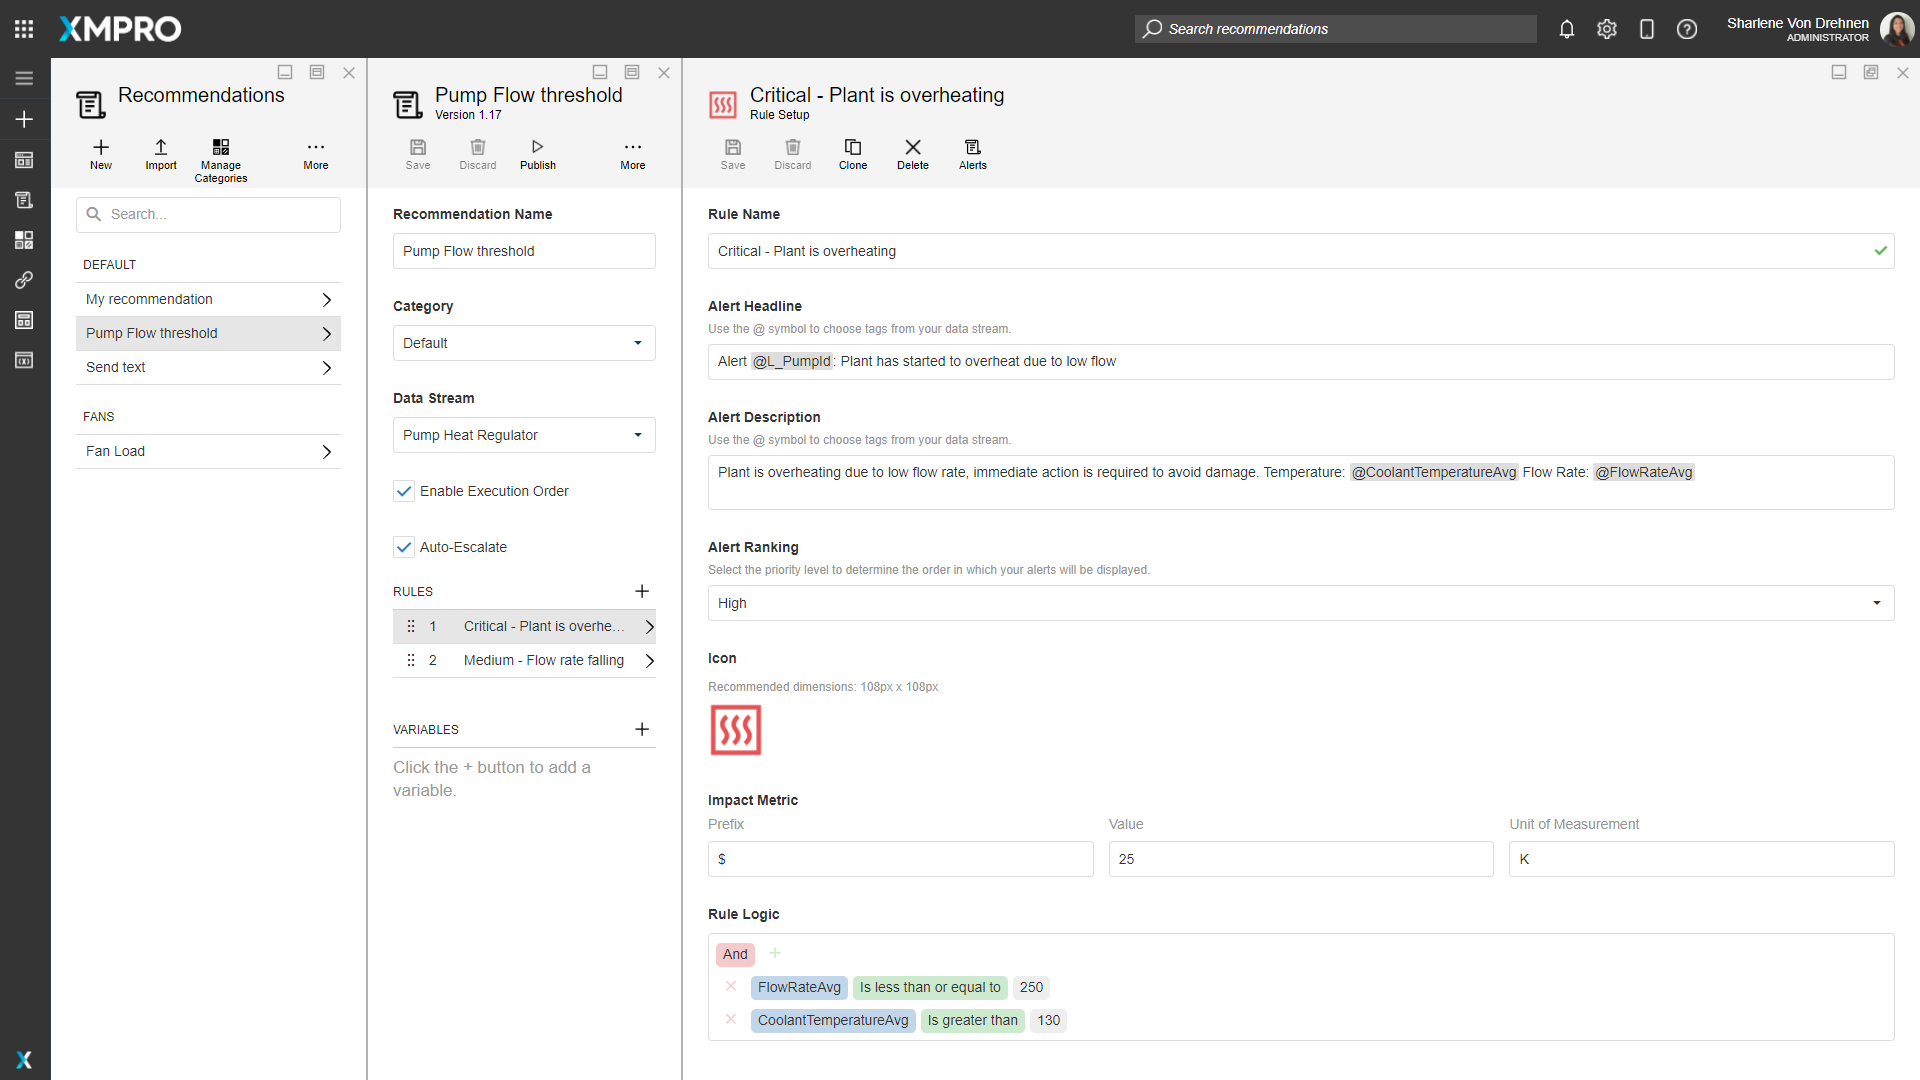Screen dimensions: 1920x1080
Task: Click FlowRateAvg in rule logic
Action: click(799, 987)
